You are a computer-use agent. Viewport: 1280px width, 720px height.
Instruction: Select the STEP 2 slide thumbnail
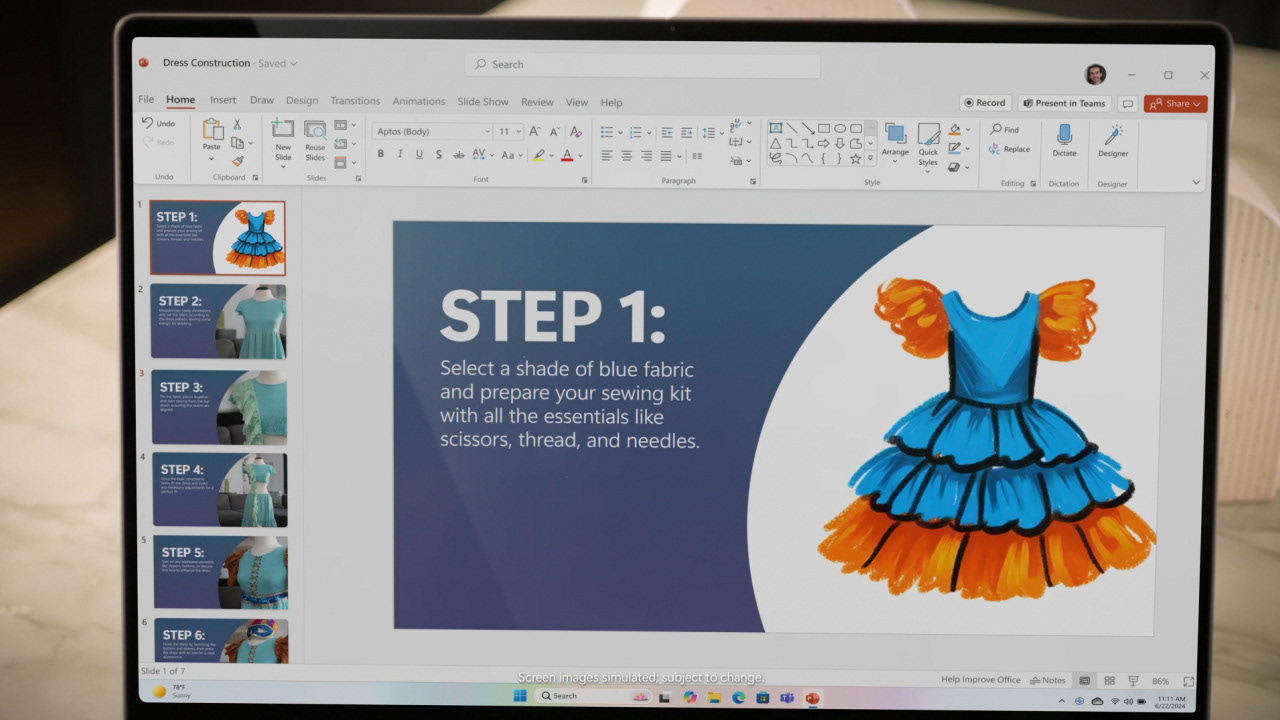[x=218, y=321]
